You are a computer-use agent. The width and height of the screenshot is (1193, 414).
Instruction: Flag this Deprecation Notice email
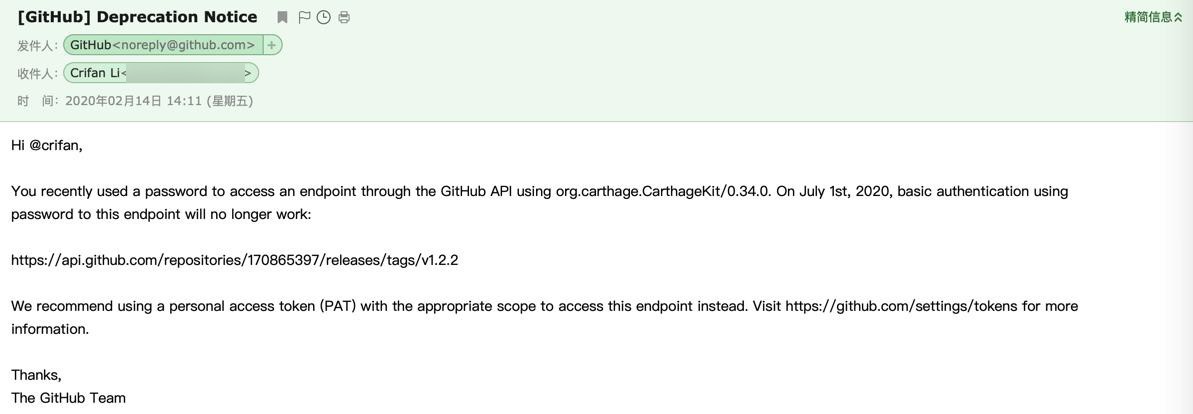[304, 17]
